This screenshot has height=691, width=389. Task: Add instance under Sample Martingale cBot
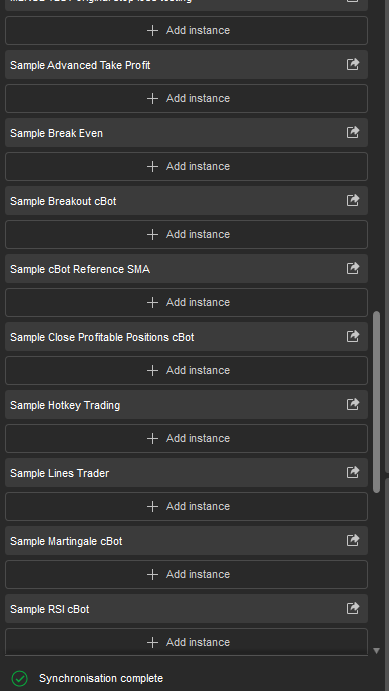[x=186, y=574]
